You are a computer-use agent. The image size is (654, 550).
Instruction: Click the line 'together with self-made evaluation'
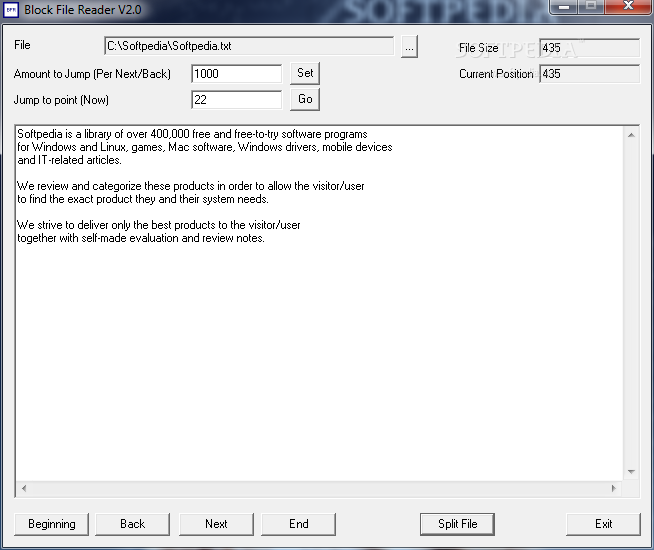(141, 238)
